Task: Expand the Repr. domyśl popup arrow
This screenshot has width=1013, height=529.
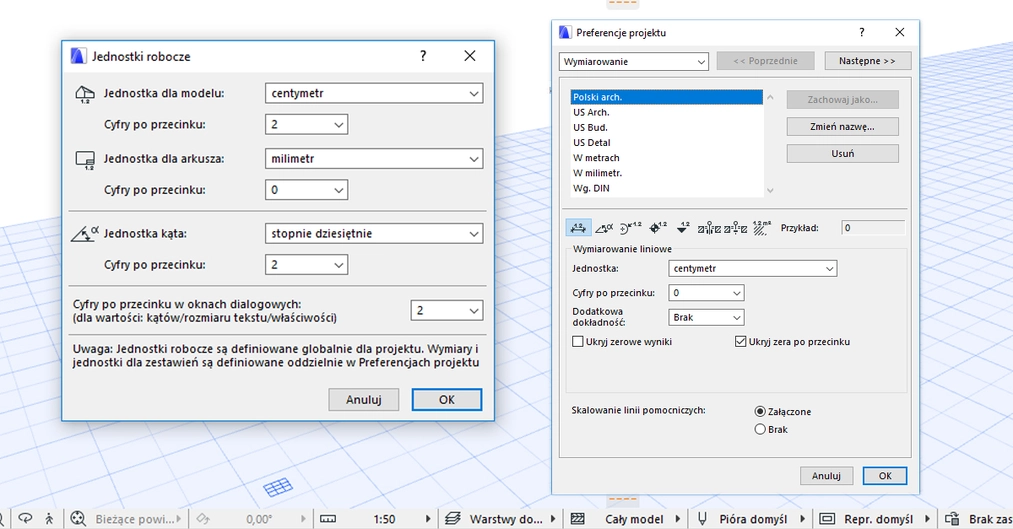Action: [x=927, y=519]
